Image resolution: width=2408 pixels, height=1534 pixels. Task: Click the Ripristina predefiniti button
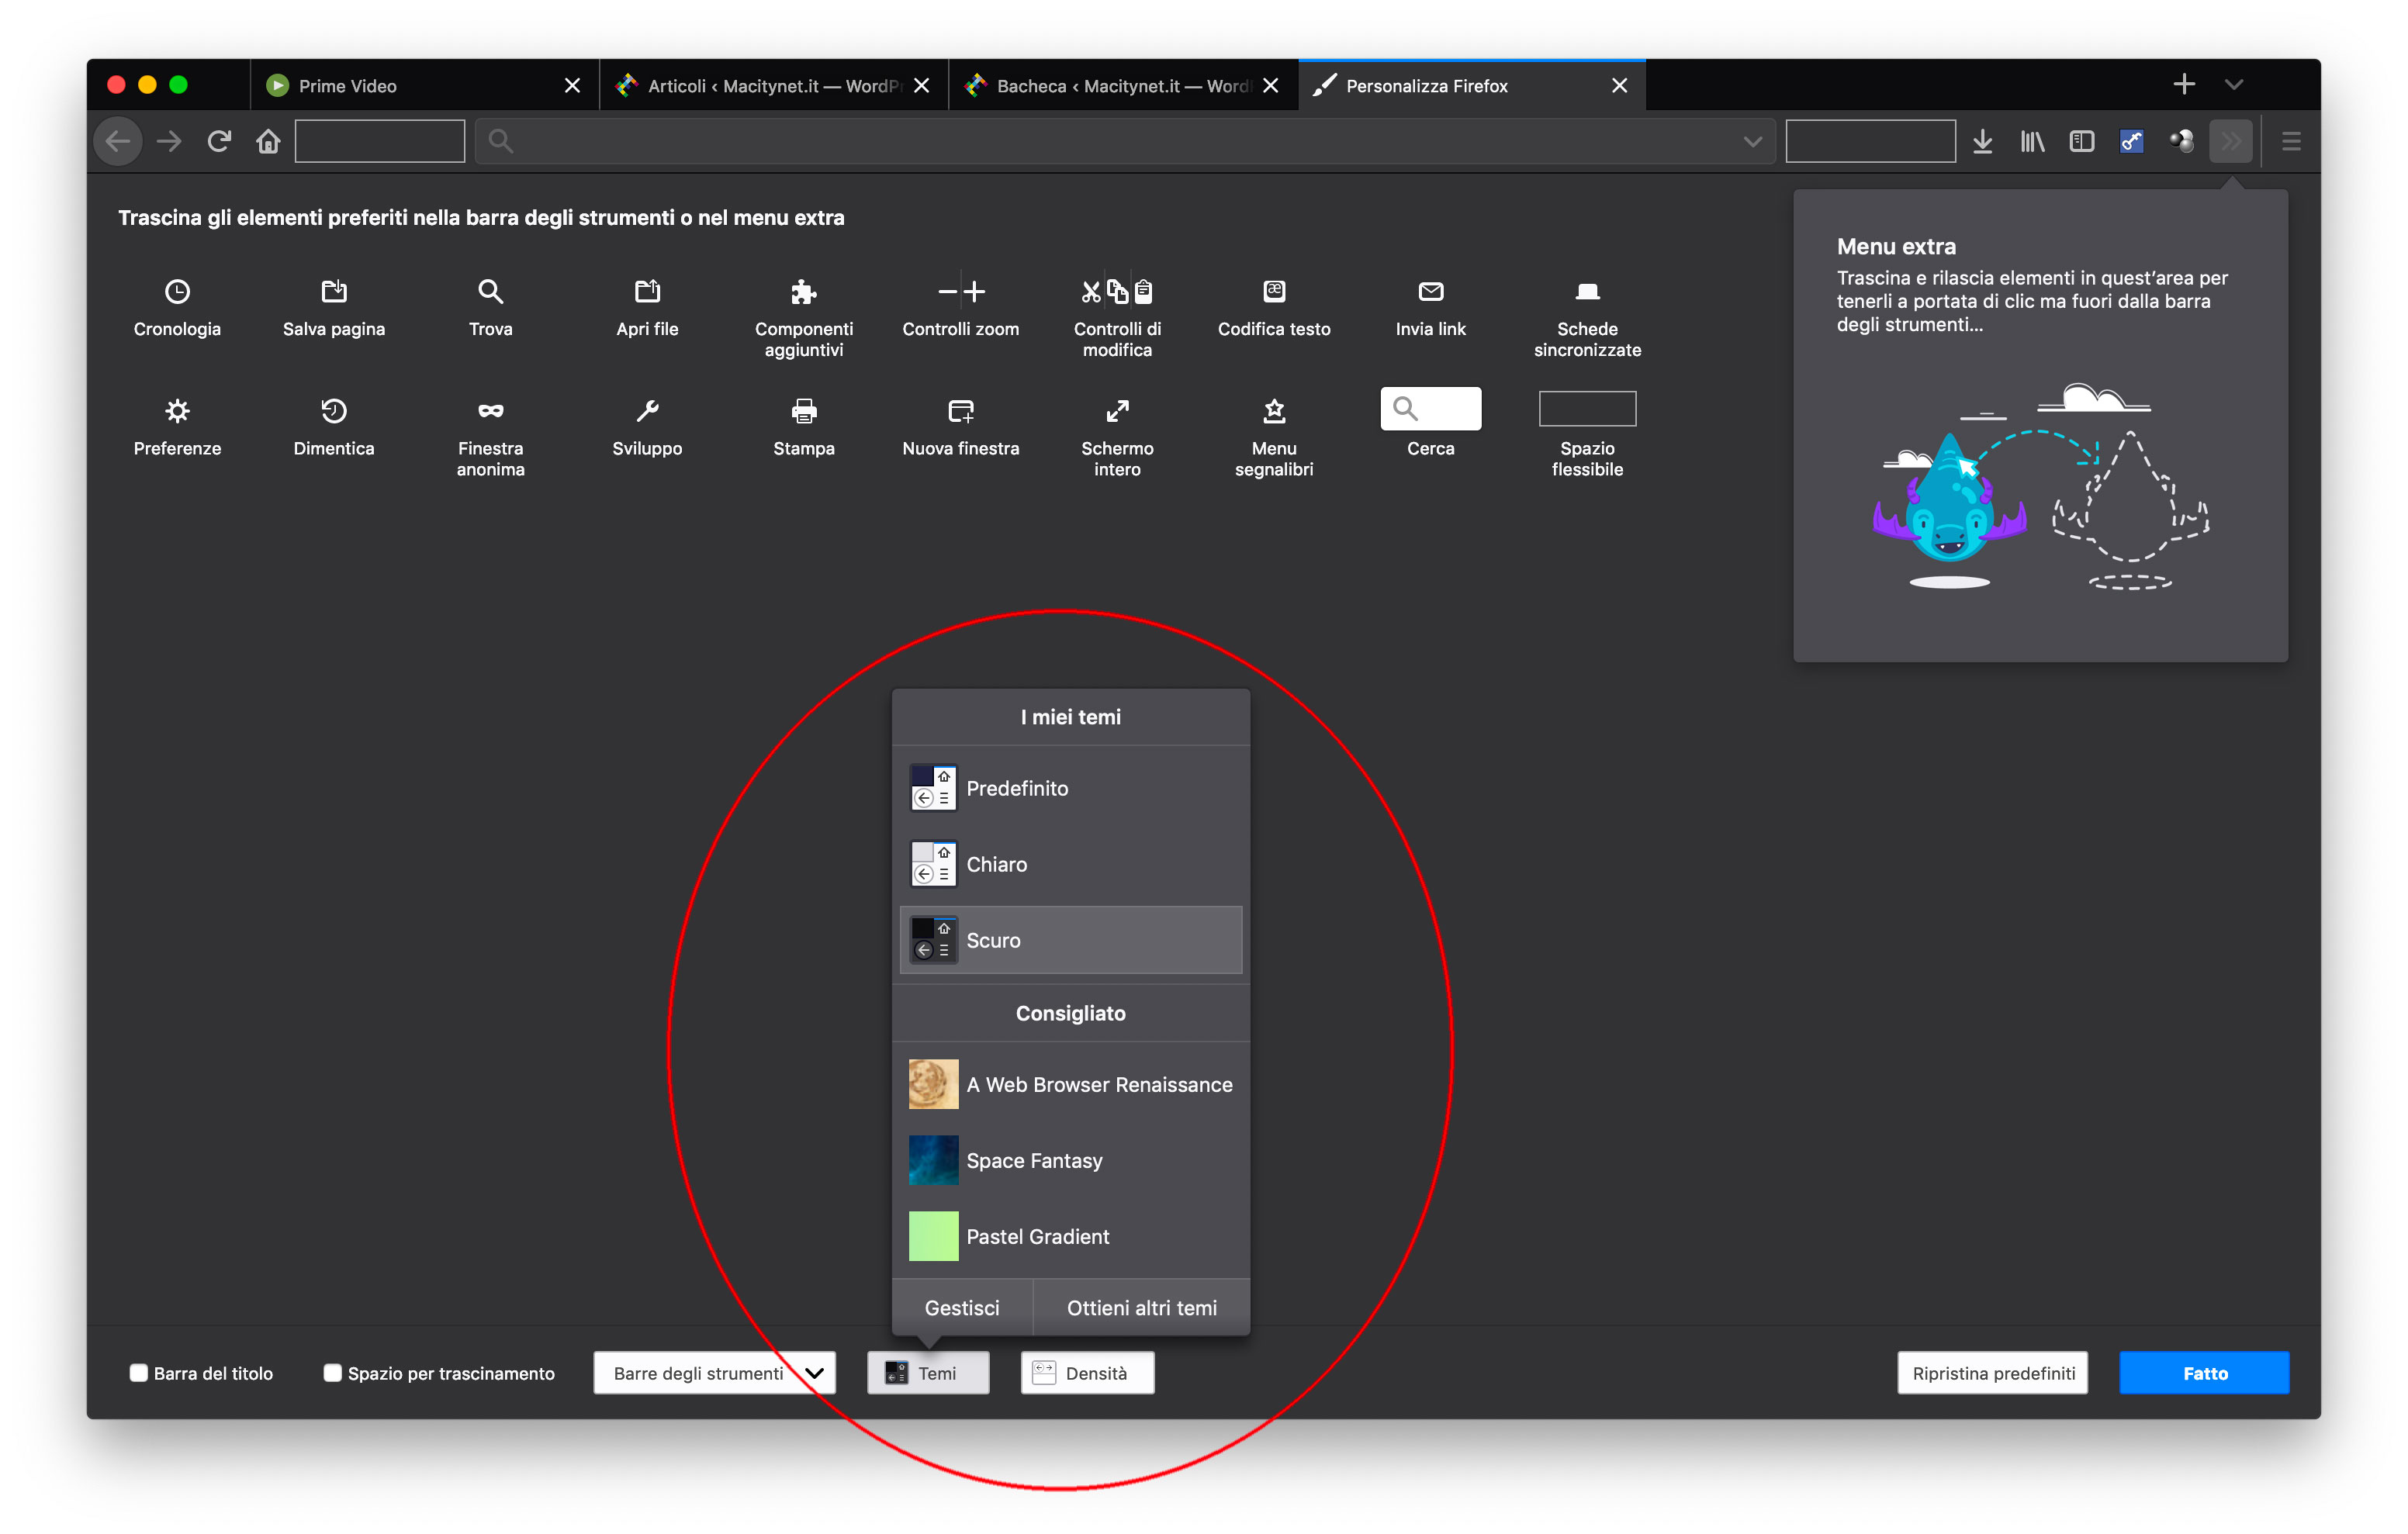pos(1992,1372)
